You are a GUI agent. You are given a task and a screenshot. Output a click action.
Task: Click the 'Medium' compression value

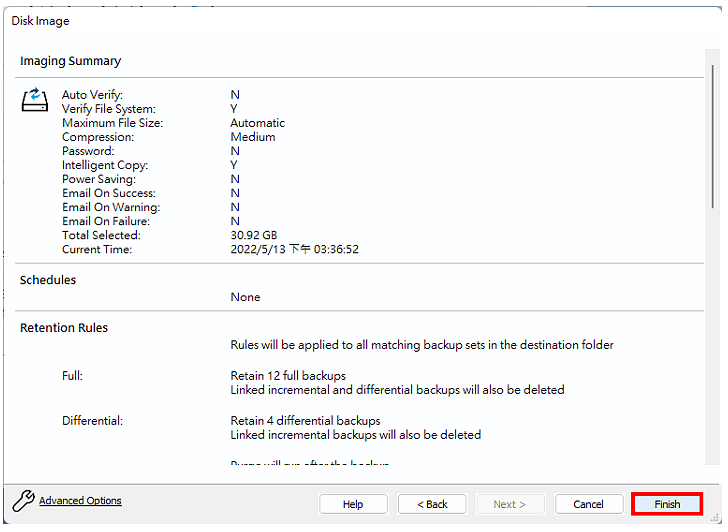point(253,137)
